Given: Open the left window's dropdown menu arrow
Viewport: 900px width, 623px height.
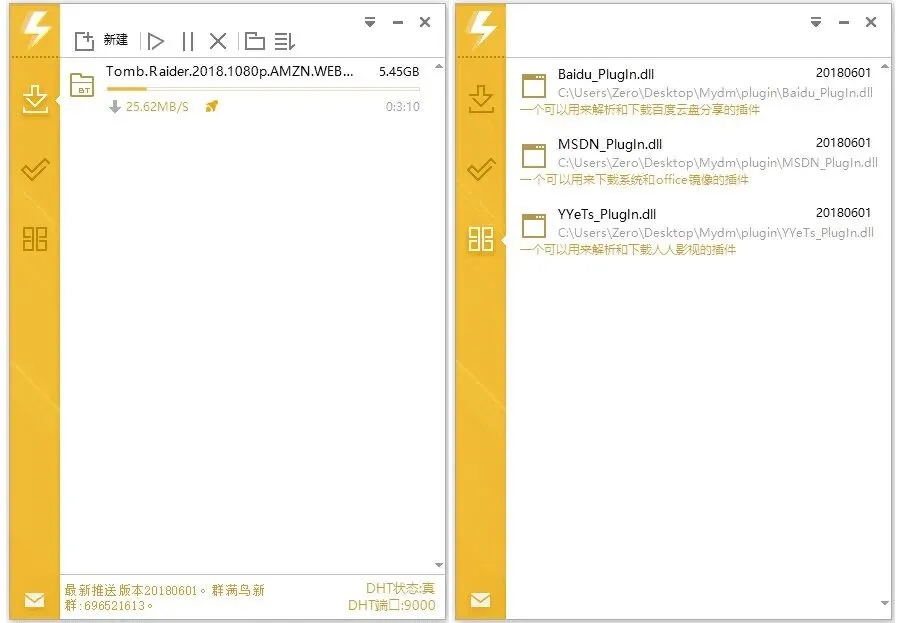Looking at the screenshot, I should pos(370,22).
